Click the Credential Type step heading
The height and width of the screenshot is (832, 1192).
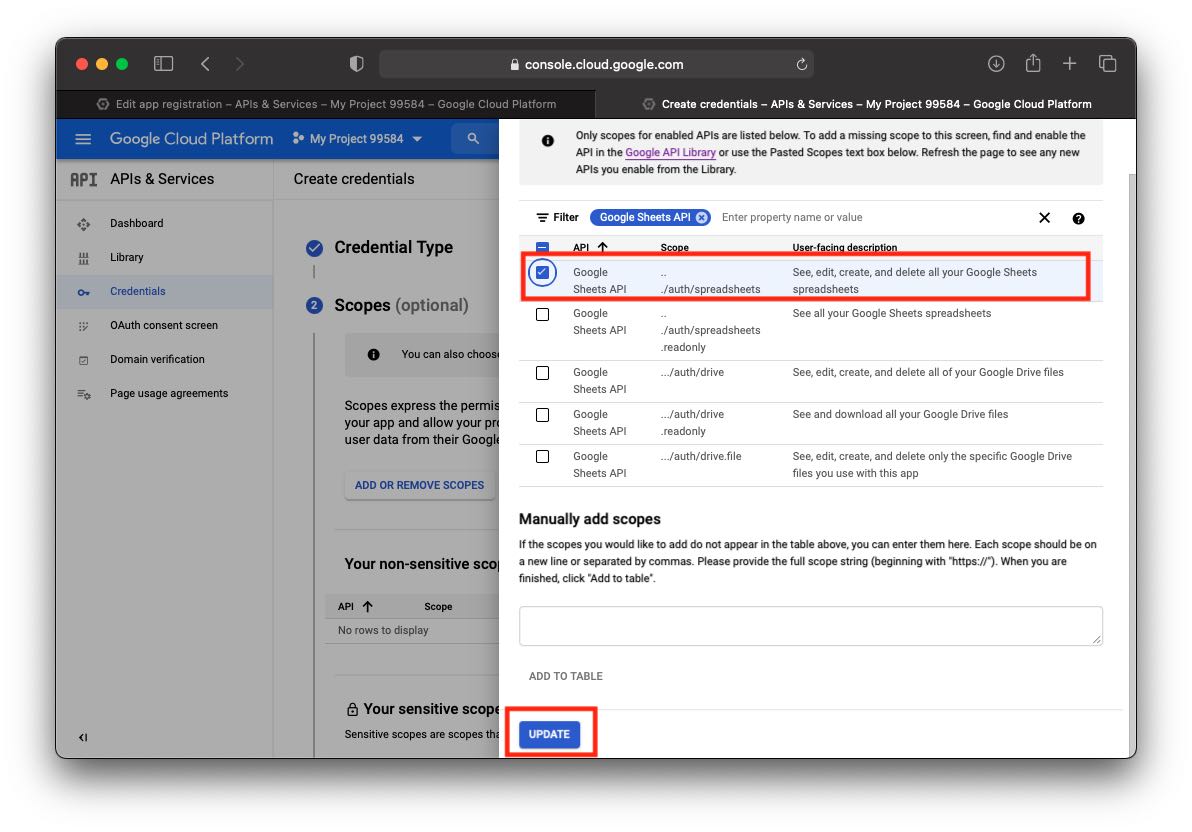(393, 247)
